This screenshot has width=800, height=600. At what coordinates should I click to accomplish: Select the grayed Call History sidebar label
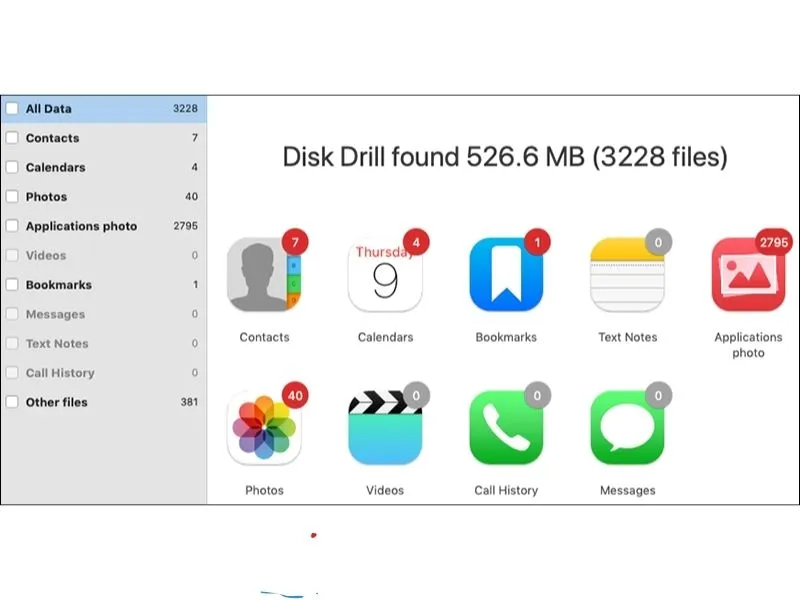coord(60,373)
